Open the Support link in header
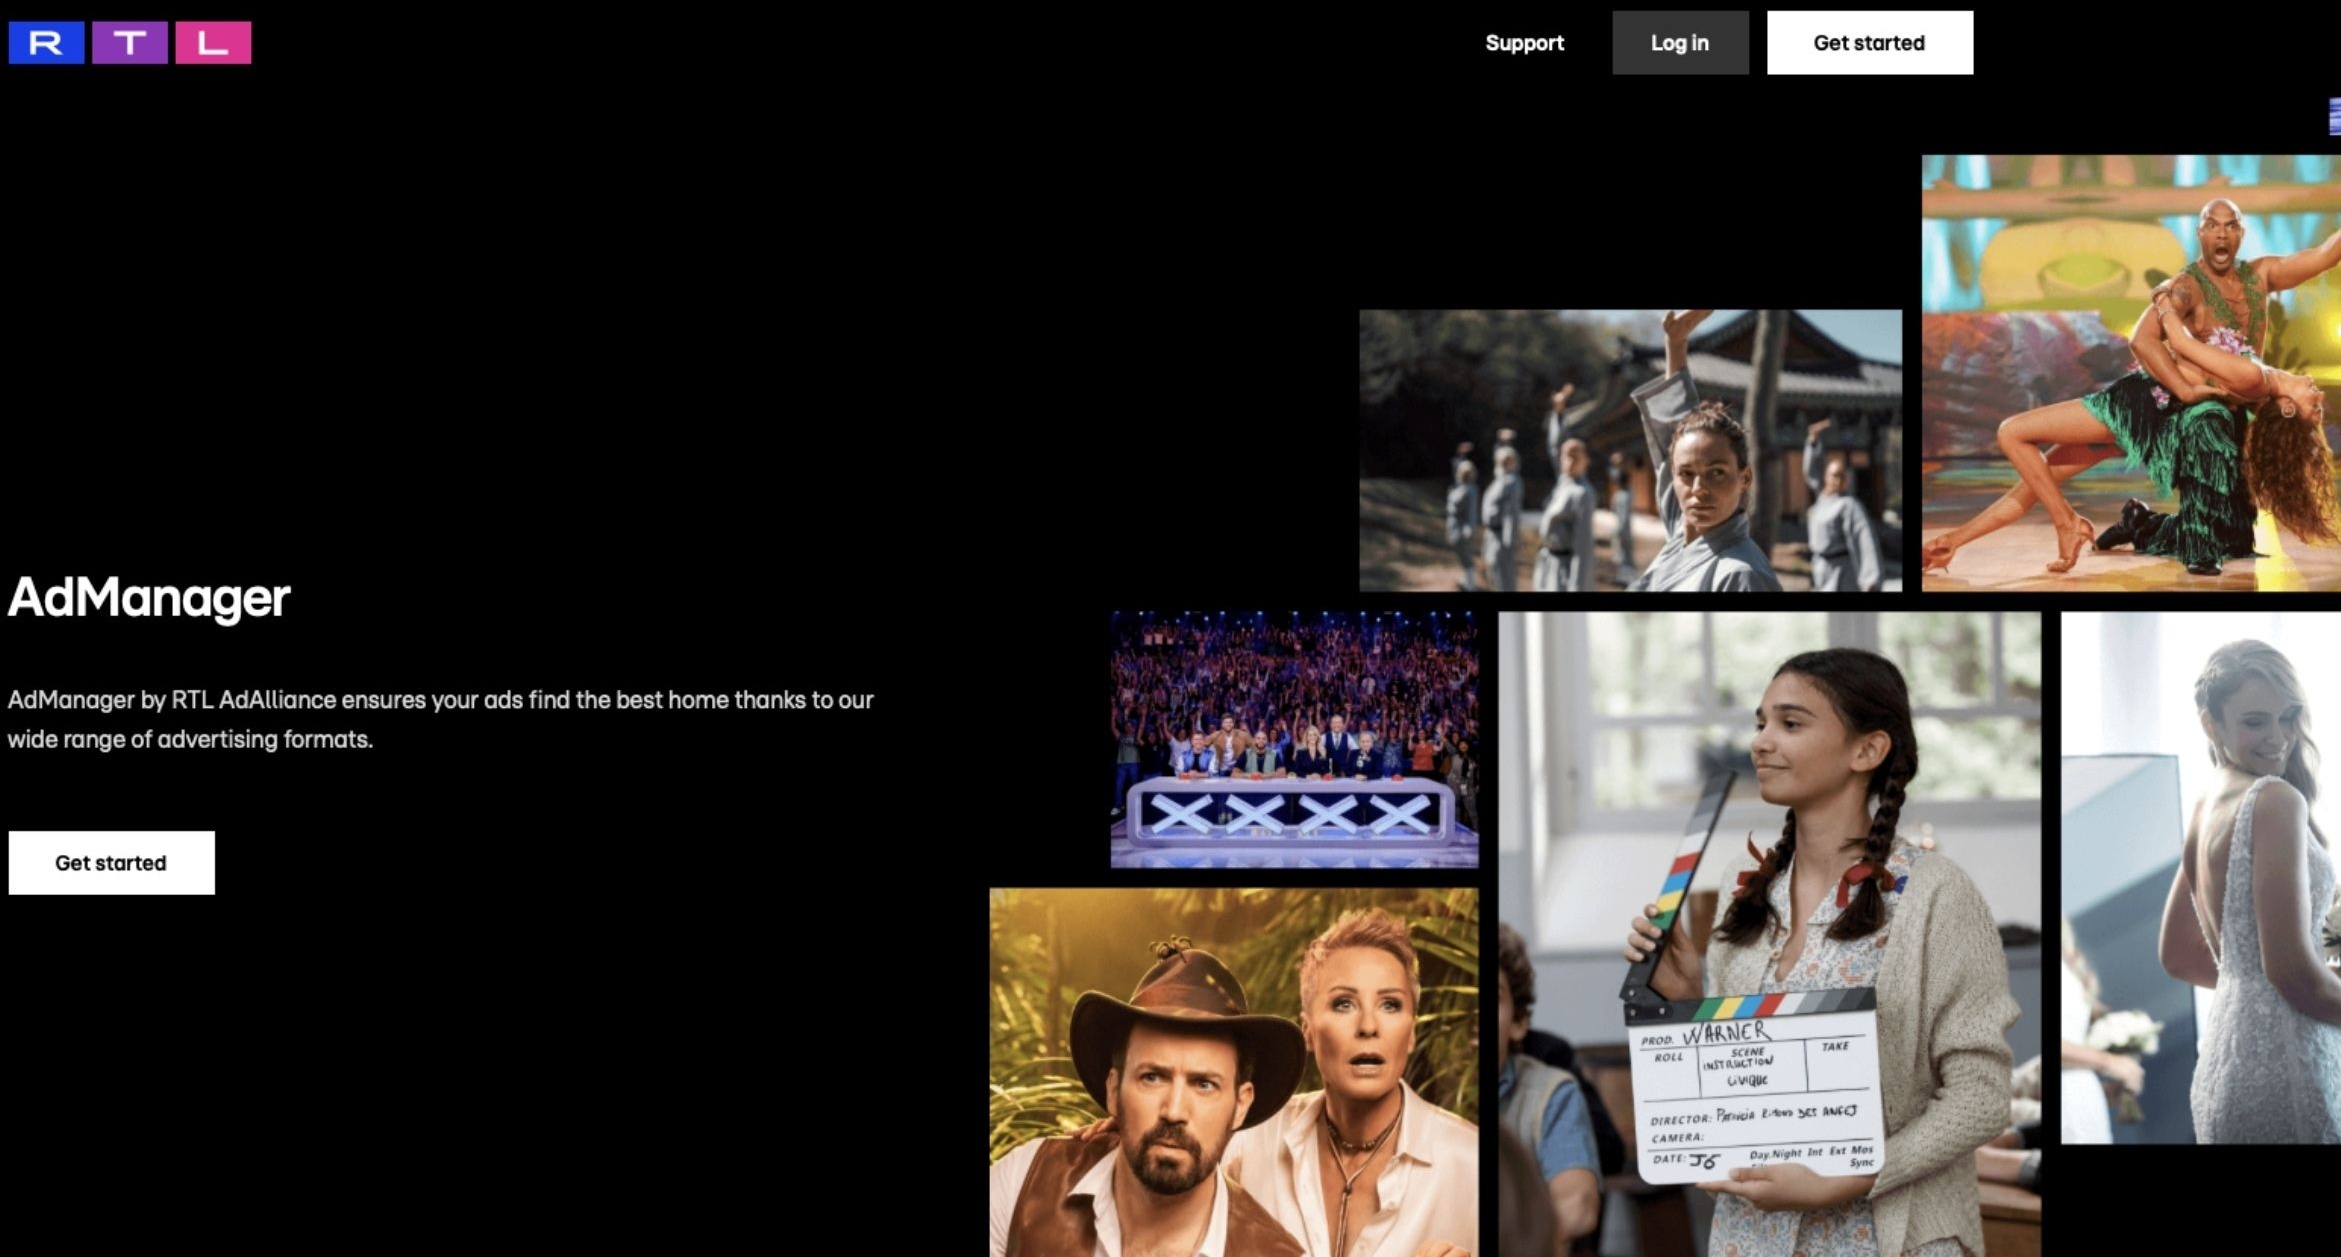Viewport: 2341px width, 1257px height. coord(1524,43)
